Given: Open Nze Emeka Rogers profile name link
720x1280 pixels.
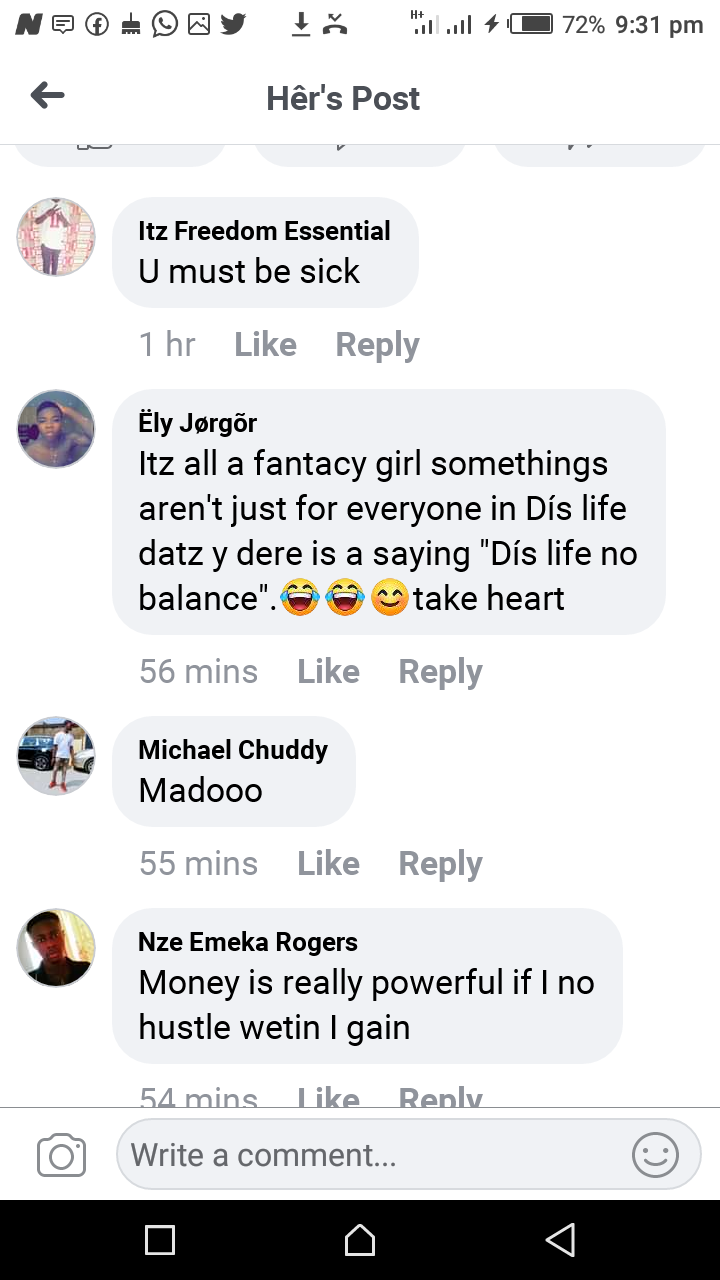Looking at the screenshot, I should 248,942.
